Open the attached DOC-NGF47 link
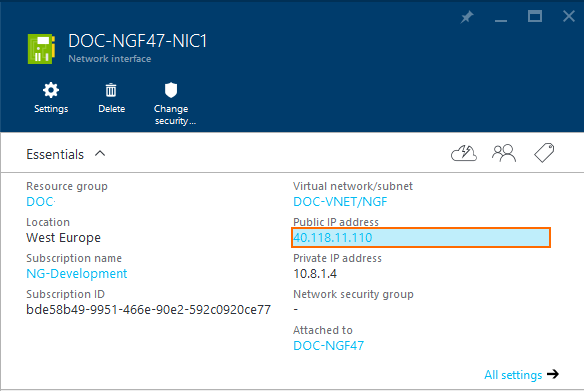 click(328, 346)
